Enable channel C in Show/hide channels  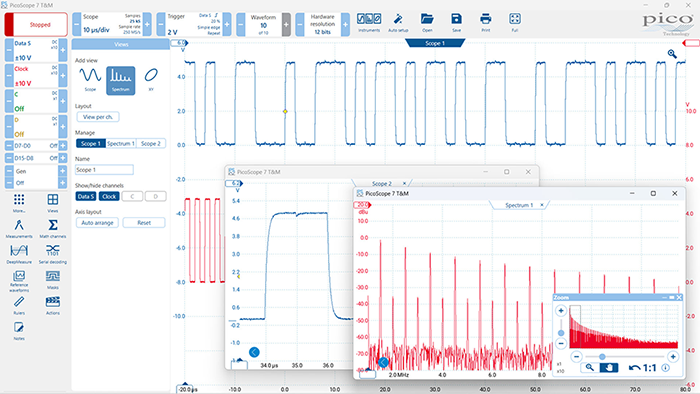(132, 196)
